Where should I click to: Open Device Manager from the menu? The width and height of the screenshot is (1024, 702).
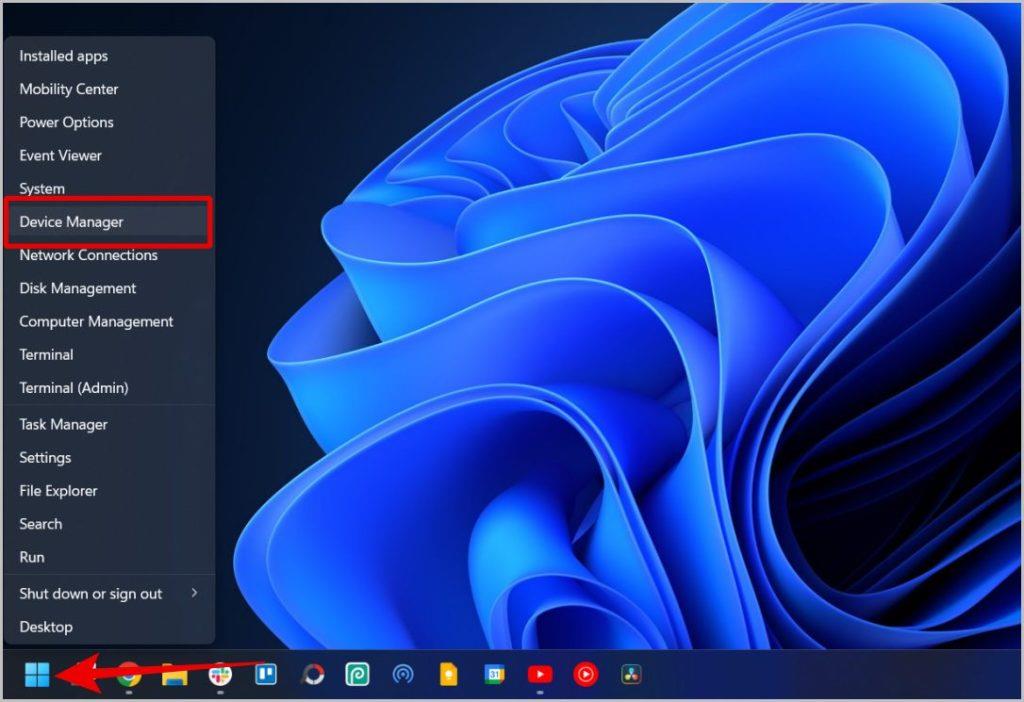point(109,222)
